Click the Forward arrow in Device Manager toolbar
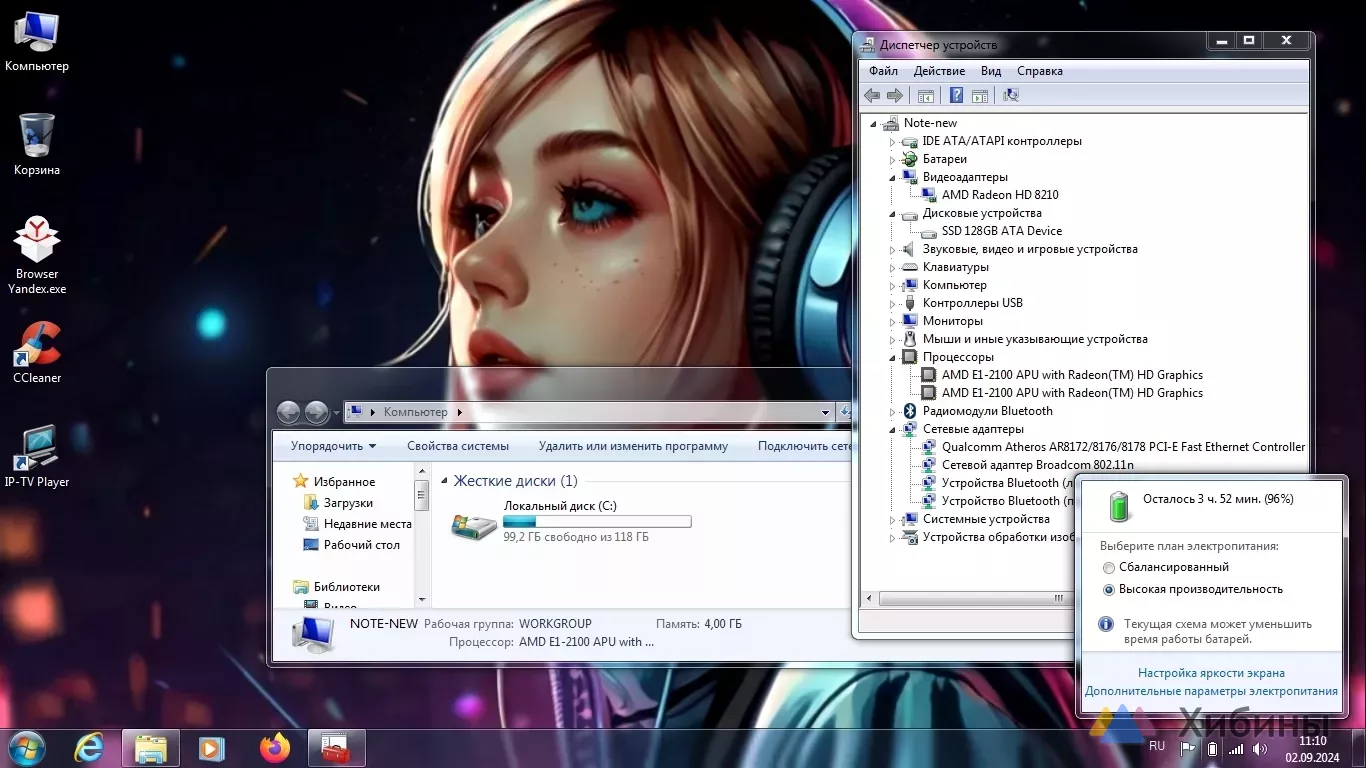Screen dimensions: 1366x768 [895, 95]
